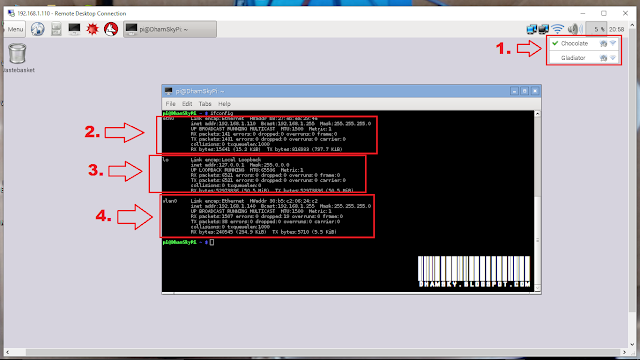
Task: Click the blue network computers tray icon
Action: [531, 29]
